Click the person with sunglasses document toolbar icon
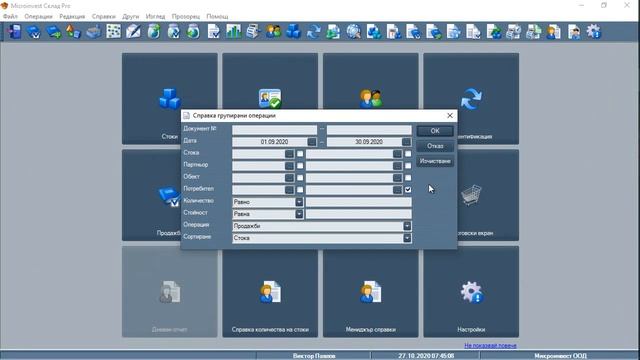Screen dimensions: 640x360 point(573,31)
